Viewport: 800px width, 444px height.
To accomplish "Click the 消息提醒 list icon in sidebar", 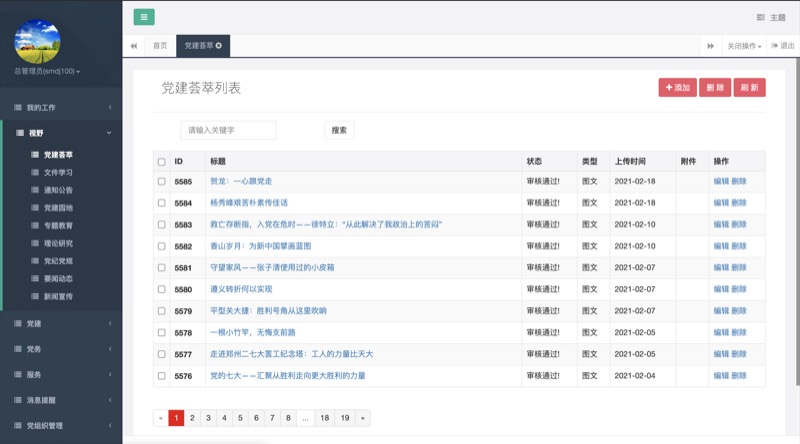I will click(18, 400).
